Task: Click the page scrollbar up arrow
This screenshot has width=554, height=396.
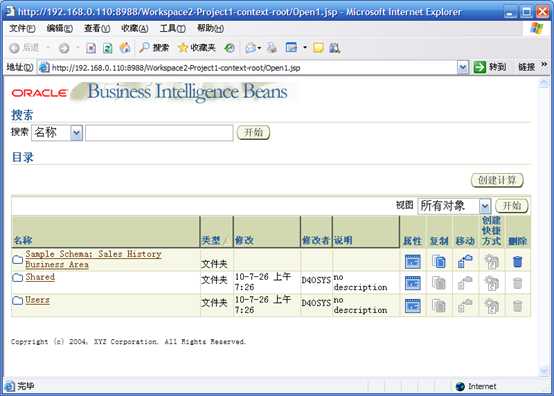Action: pos(544,83)
